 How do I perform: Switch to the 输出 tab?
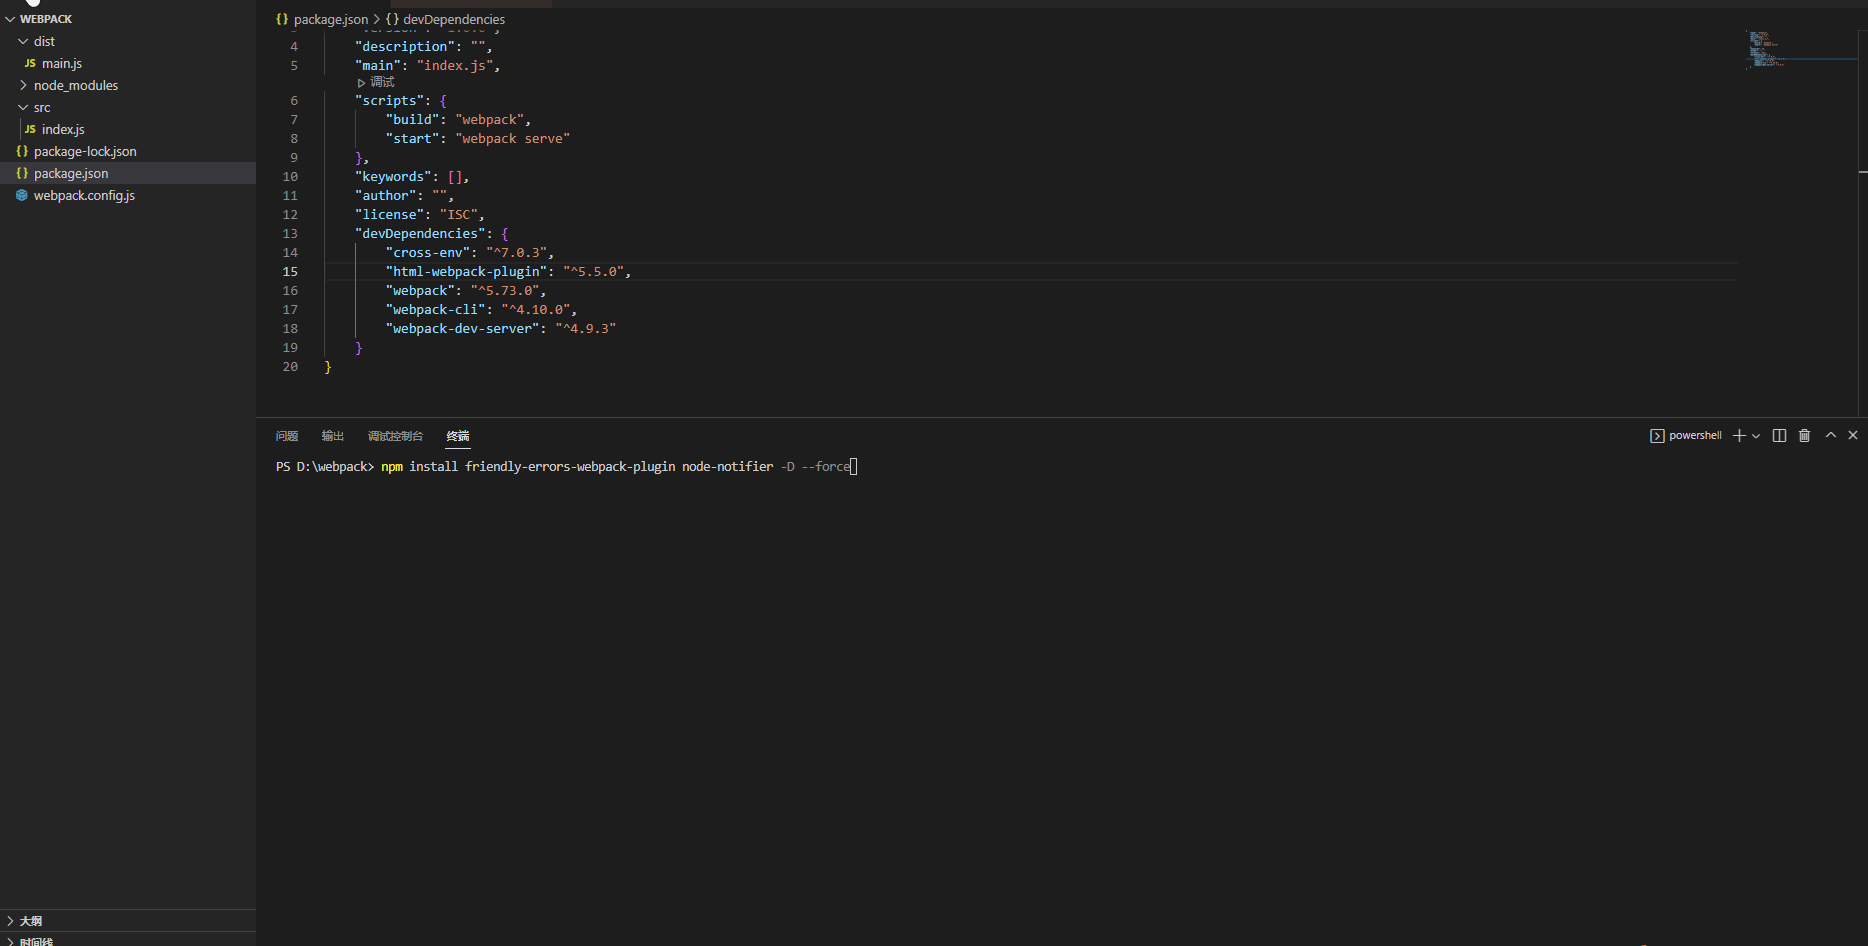click(332, 436)
